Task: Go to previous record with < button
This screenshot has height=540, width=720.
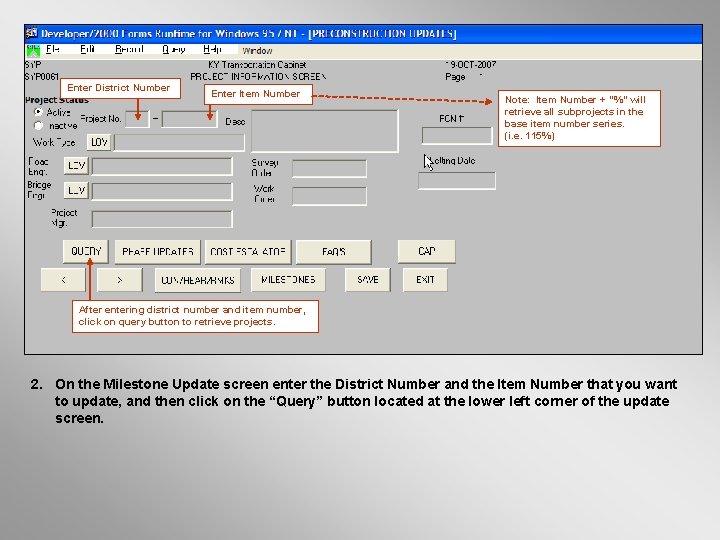Action: point(63,280)
